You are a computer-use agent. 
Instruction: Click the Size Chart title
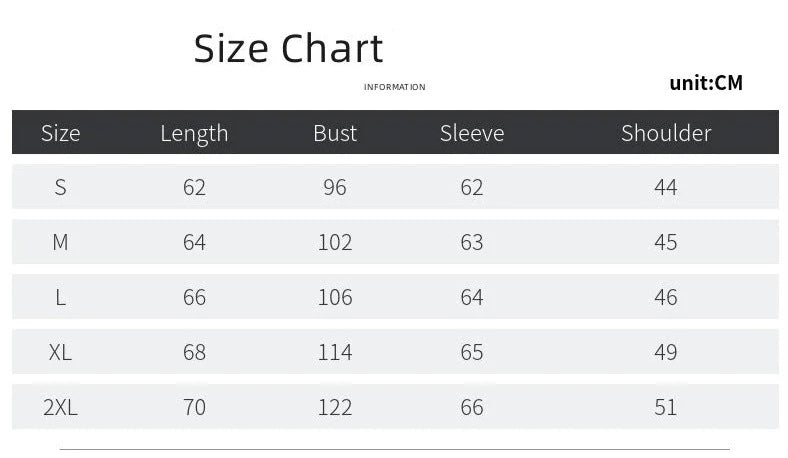(288, 48)
